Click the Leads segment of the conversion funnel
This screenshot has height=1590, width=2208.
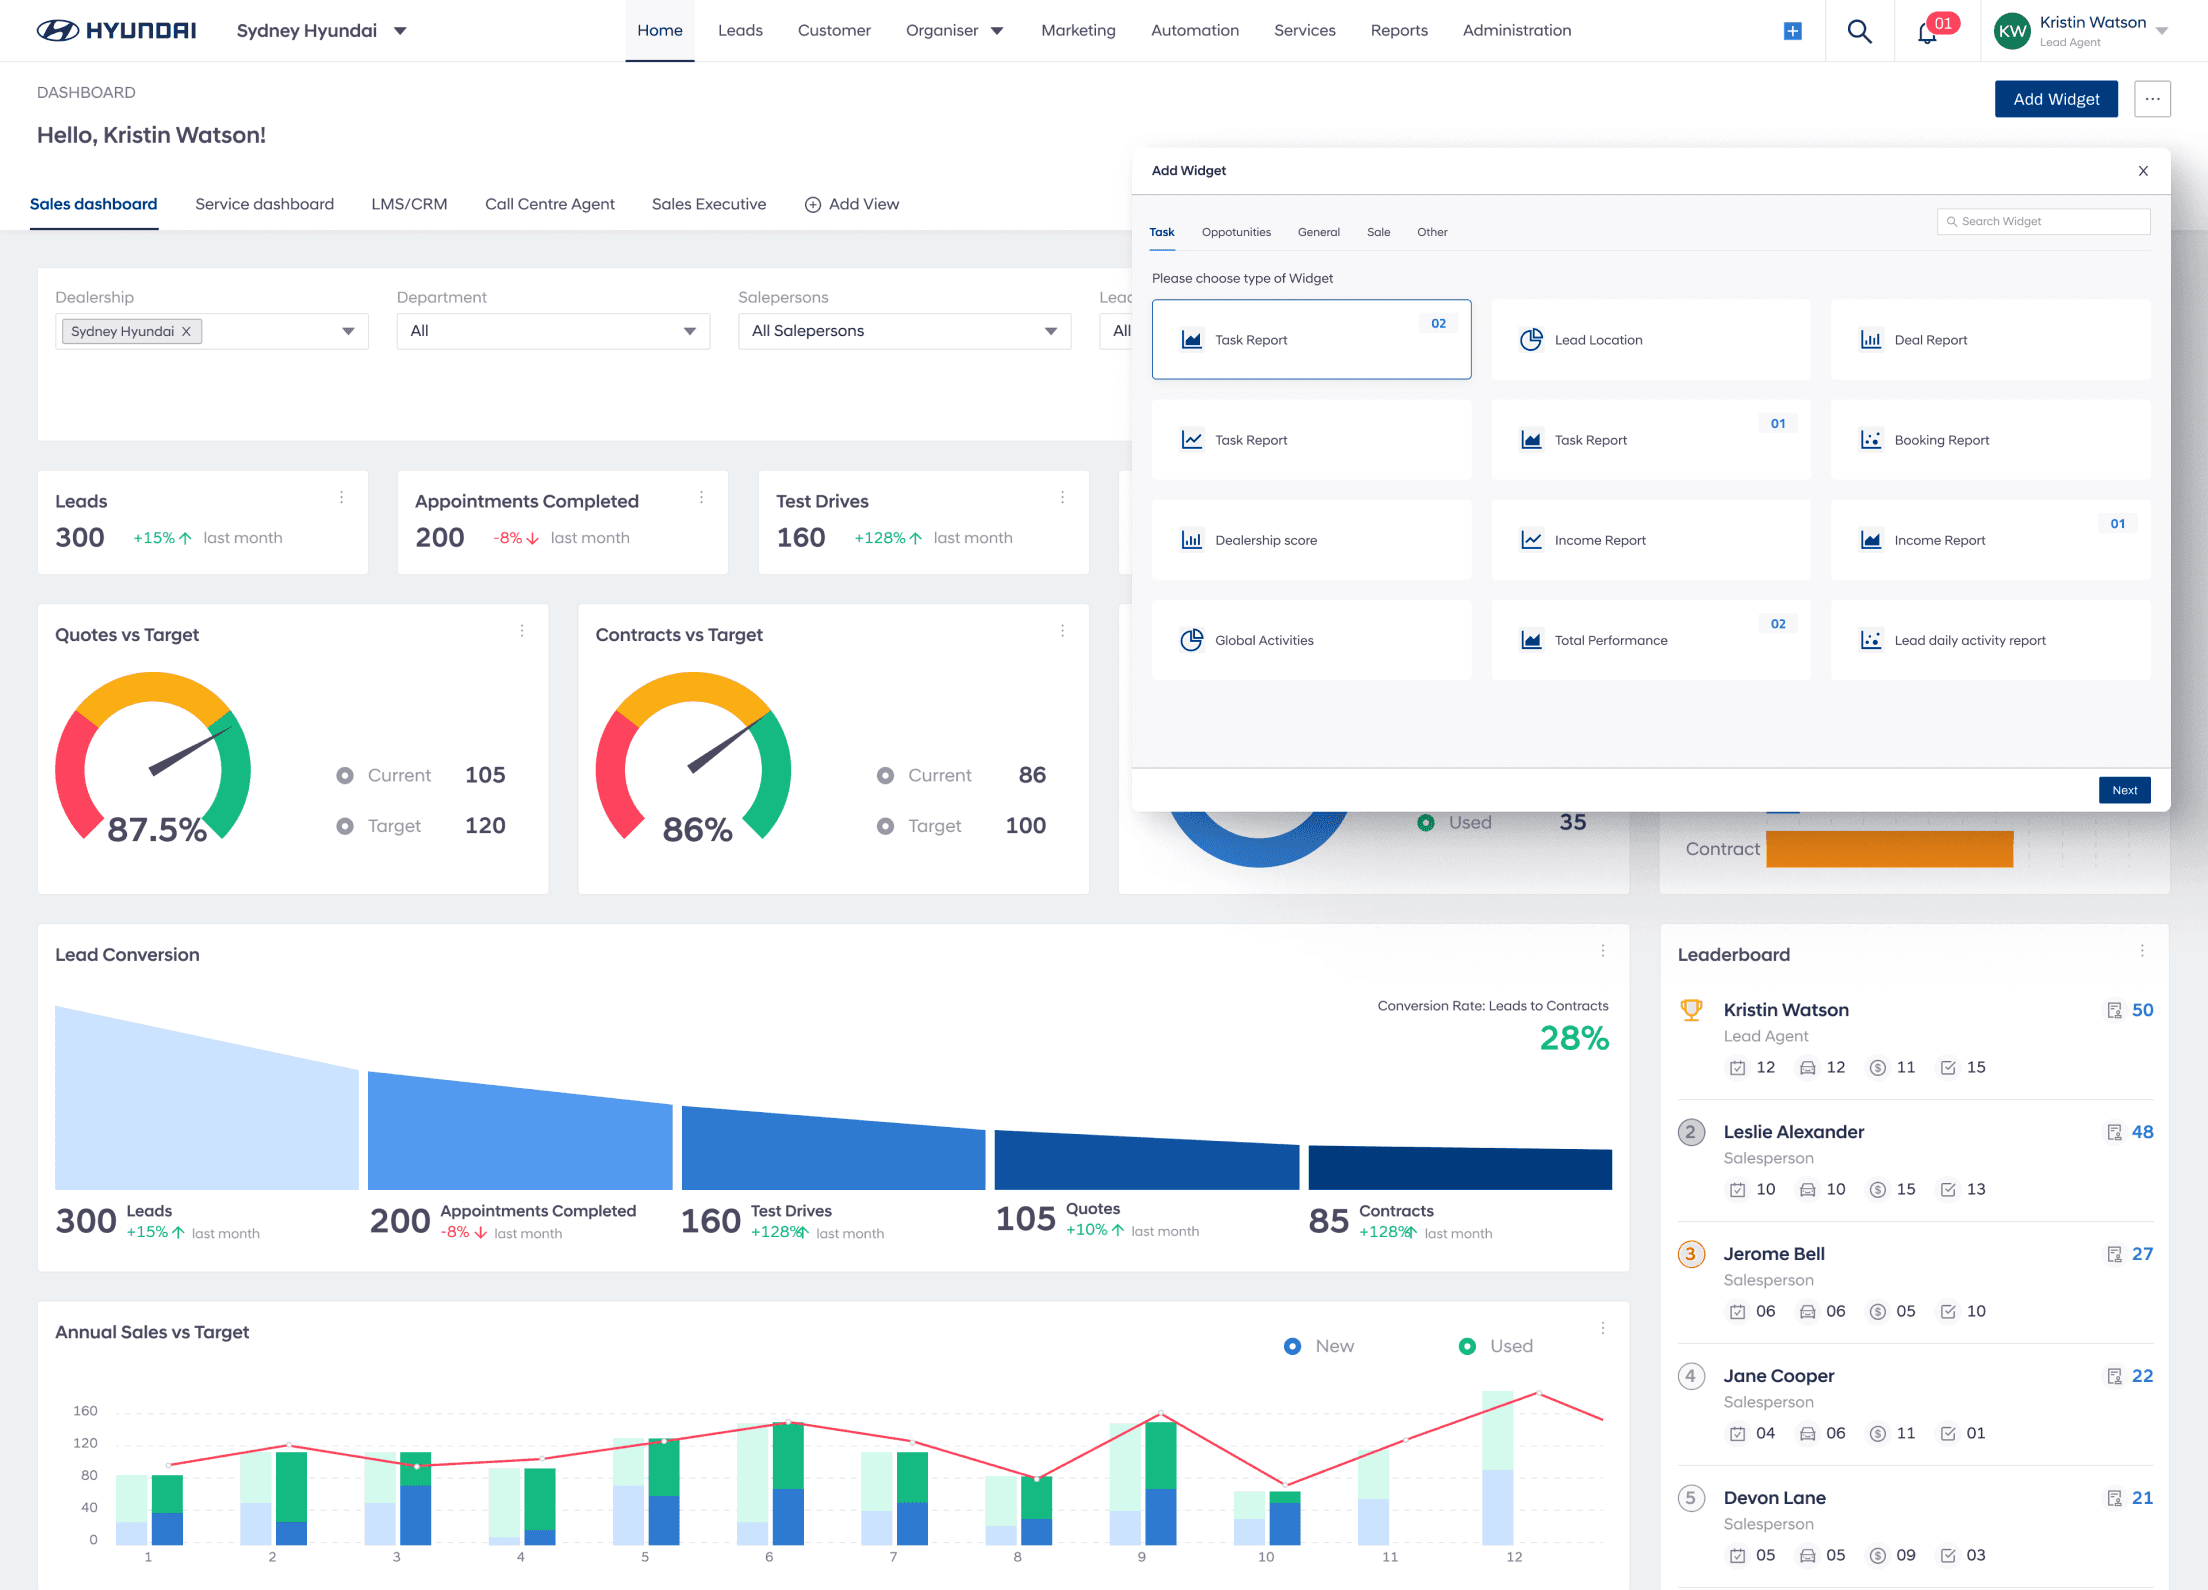tap(206, 1098)
